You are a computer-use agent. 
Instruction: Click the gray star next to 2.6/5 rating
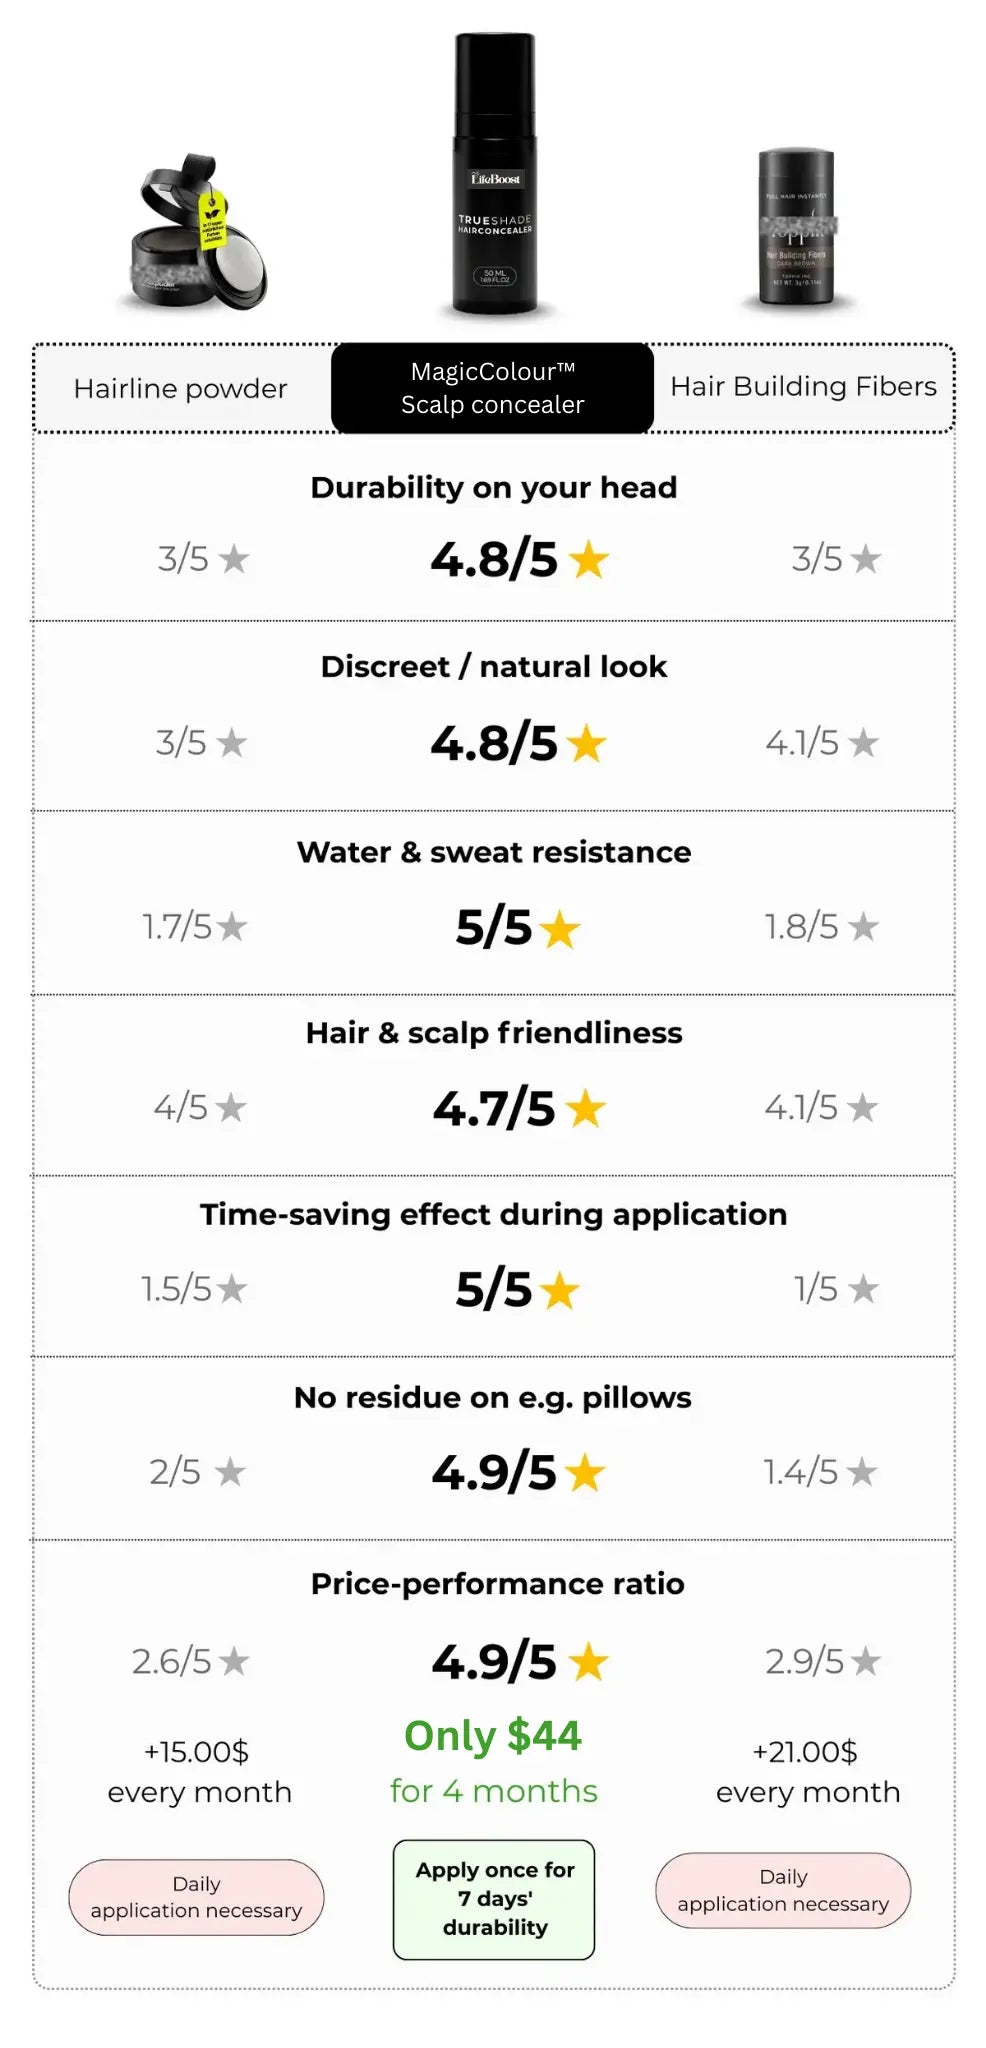(x=234, y=1662)
